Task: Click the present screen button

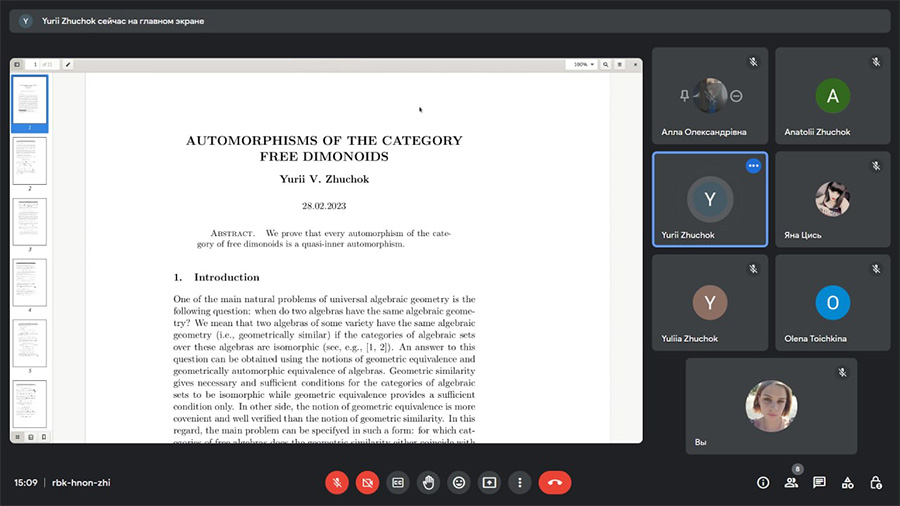Action: tap(489, 482)
